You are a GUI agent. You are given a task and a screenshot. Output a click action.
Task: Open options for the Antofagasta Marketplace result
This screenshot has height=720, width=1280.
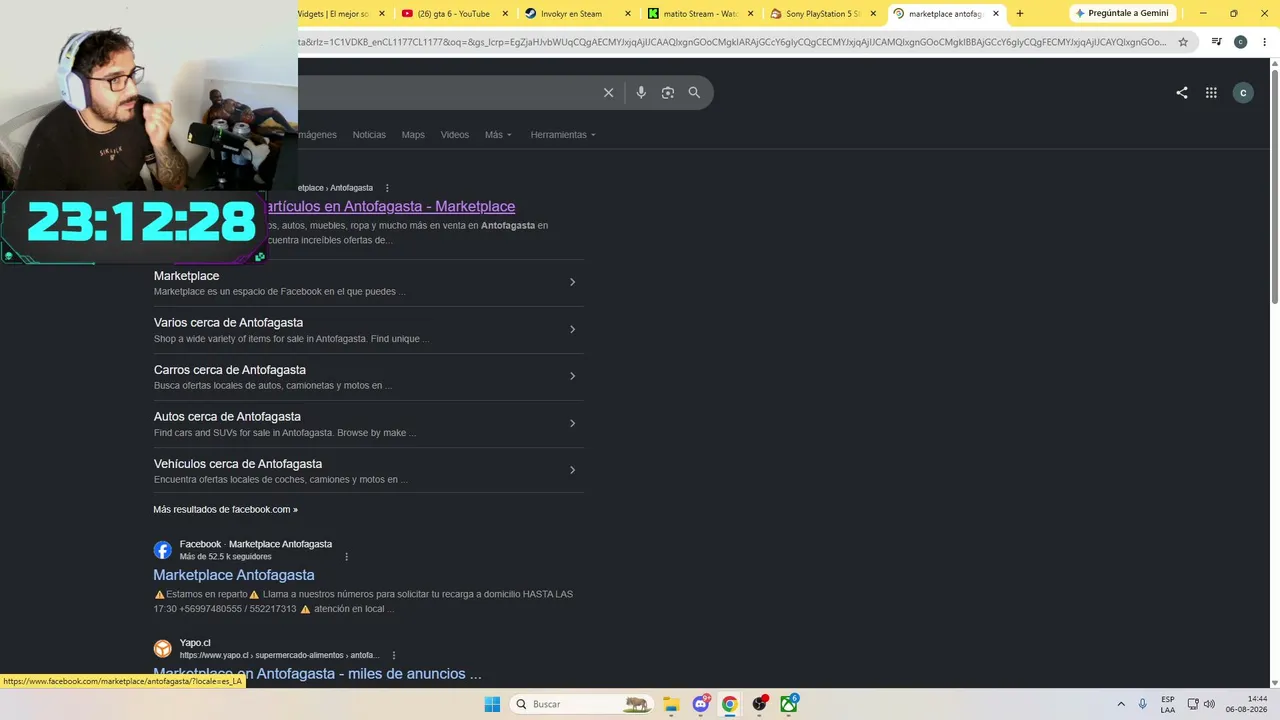tap(387, 188)
